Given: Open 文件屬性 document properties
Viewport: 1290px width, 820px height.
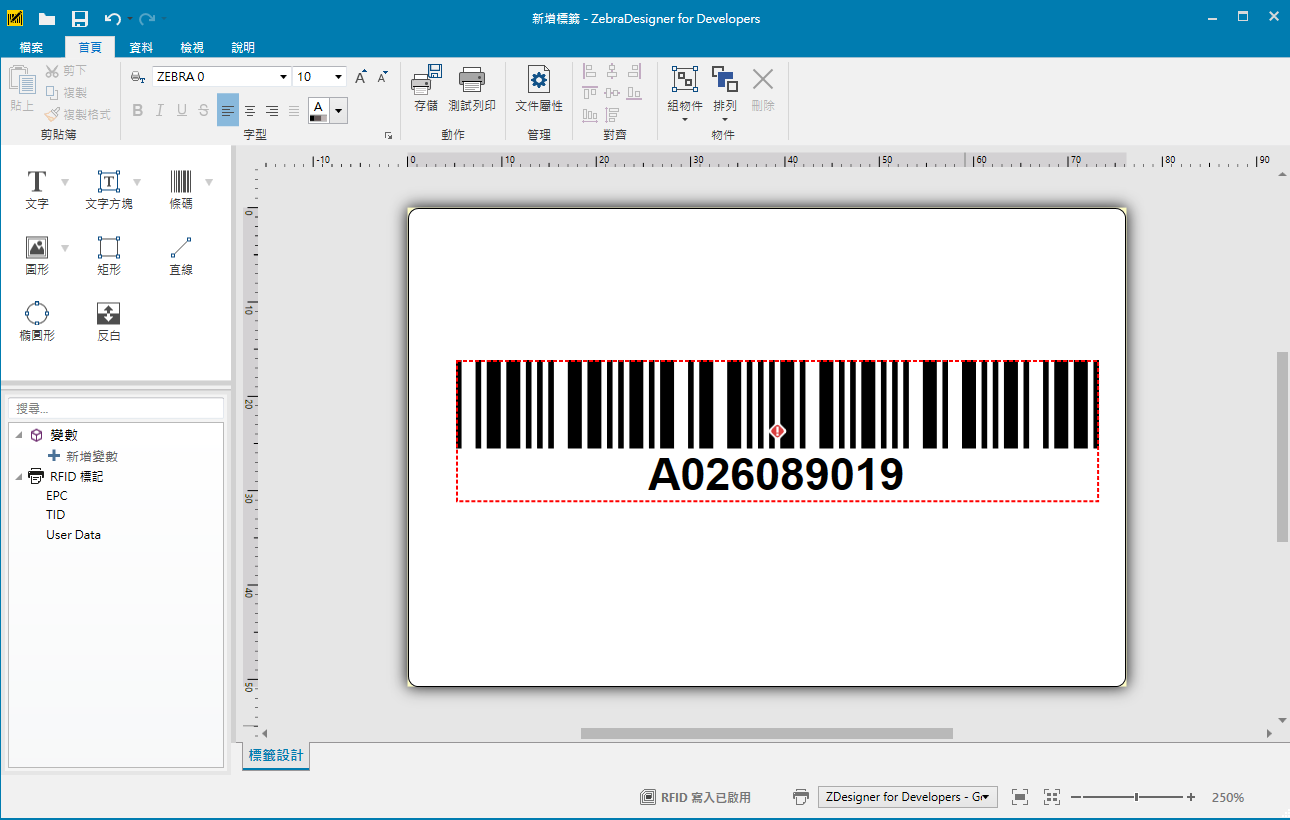Looking at the screenshot, I should tap(539, 88).
